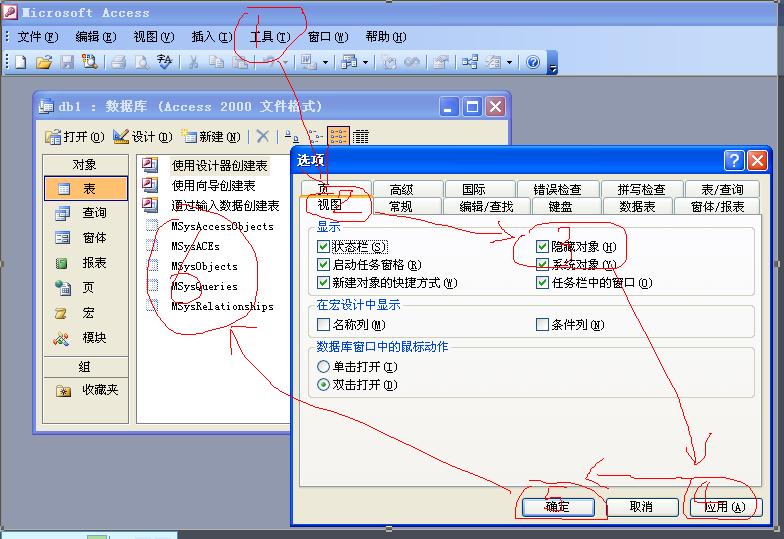This screenshot has height=539, width=784.
Task: Switch db1 window to Small Icons view
Action: click(x=315, y=136)
